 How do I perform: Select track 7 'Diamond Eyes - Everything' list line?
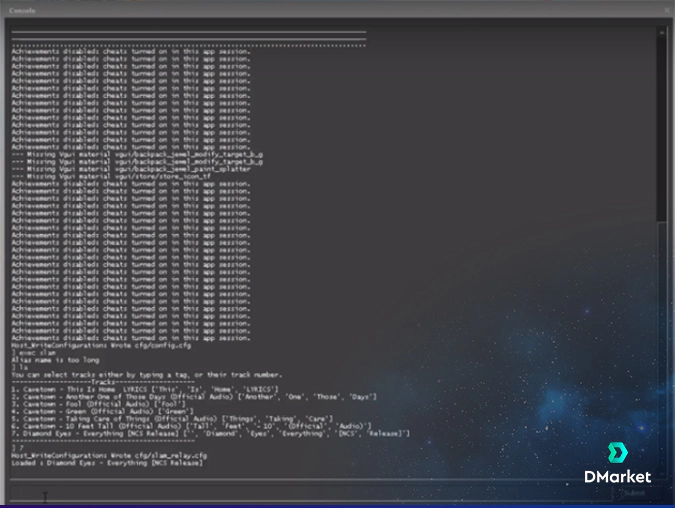[211, 433]
